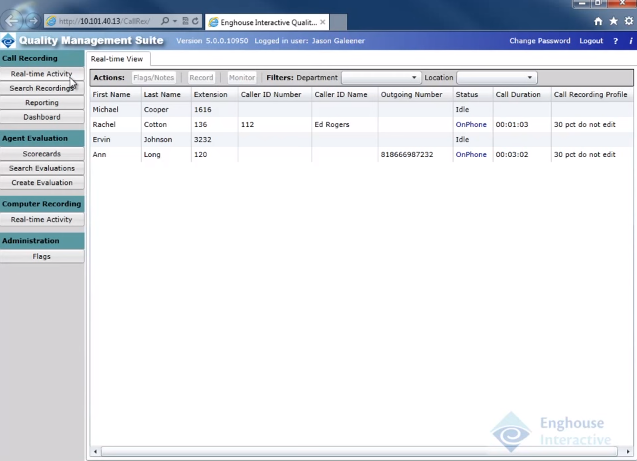This screenshot has width=637, height=461.
Task: Select the Ann Long row
Action: point(362,154)
